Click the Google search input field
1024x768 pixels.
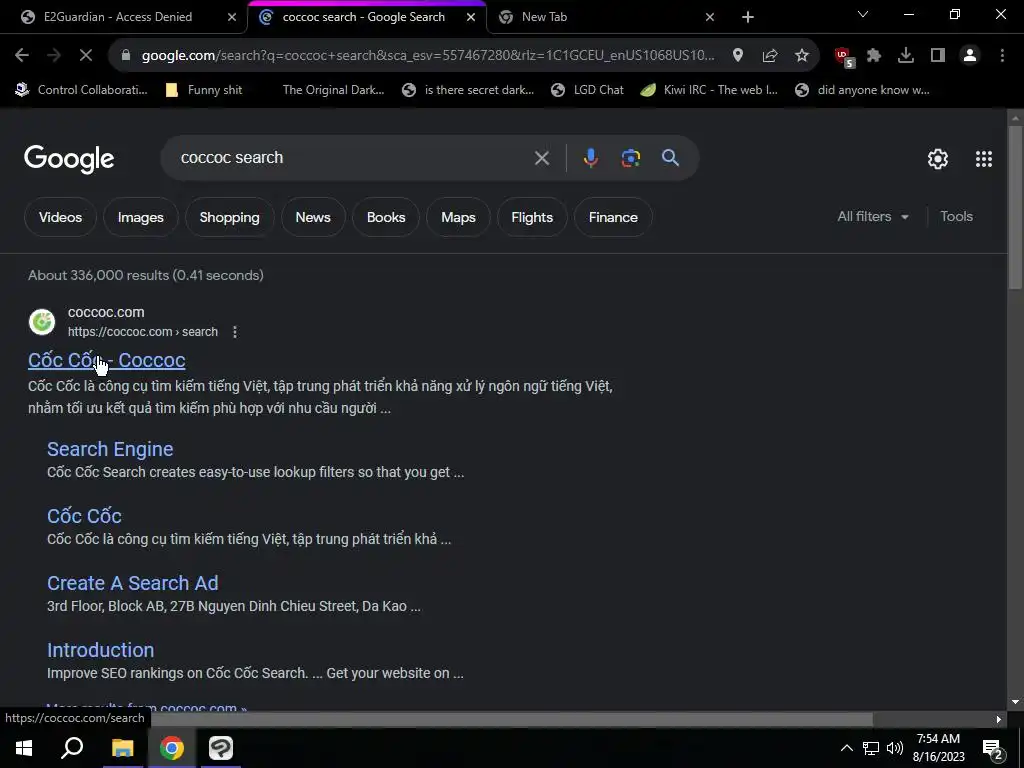coord(353,158)
